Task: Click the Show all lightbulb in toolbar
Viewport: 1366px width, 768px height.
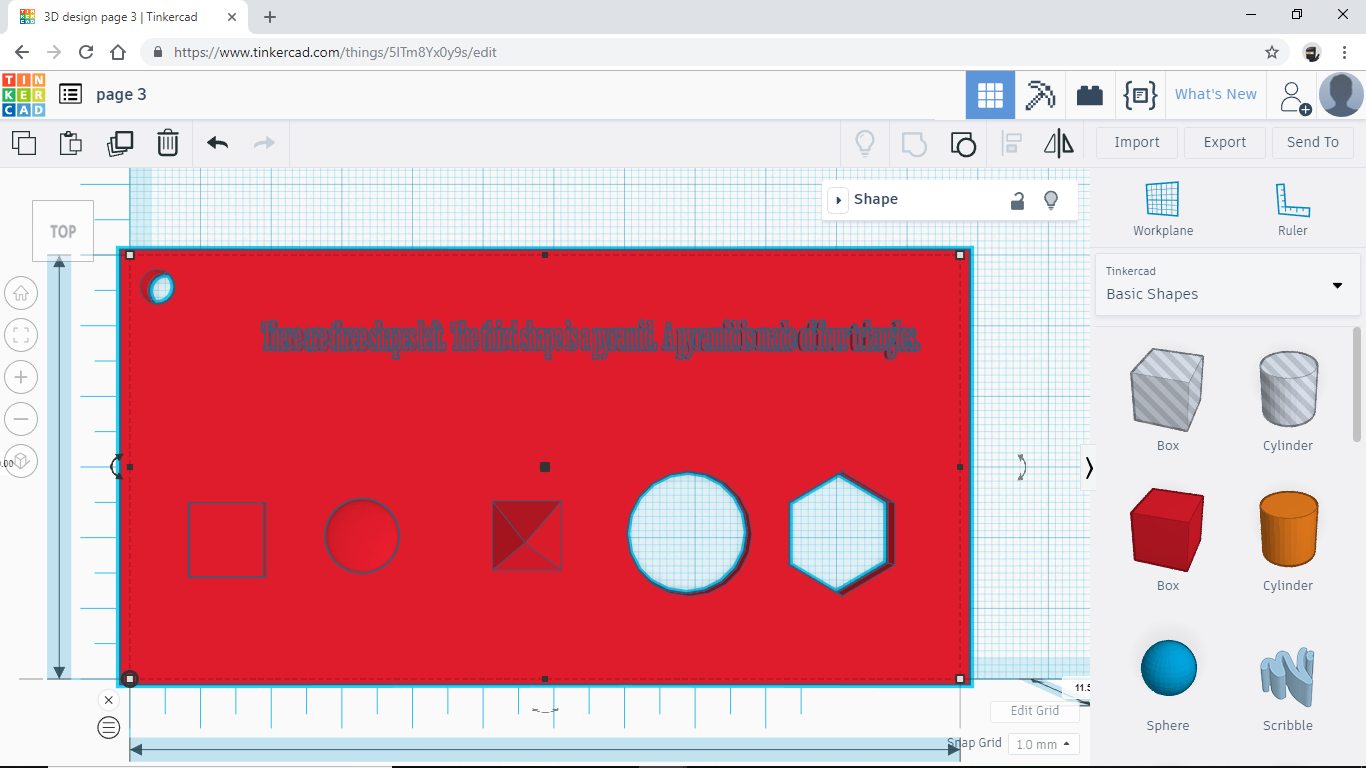Action: (x=865, y=143)
